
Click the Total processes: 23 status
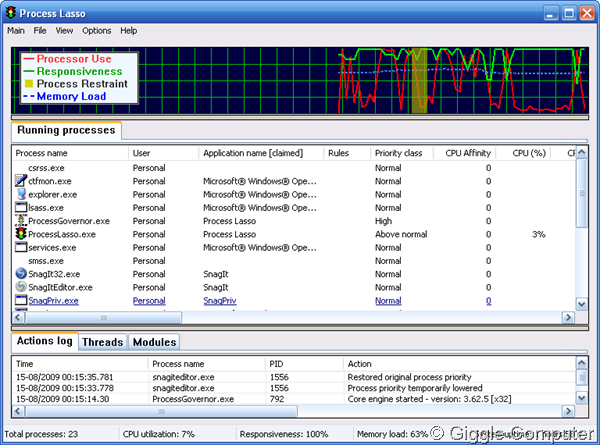[41, 434]
